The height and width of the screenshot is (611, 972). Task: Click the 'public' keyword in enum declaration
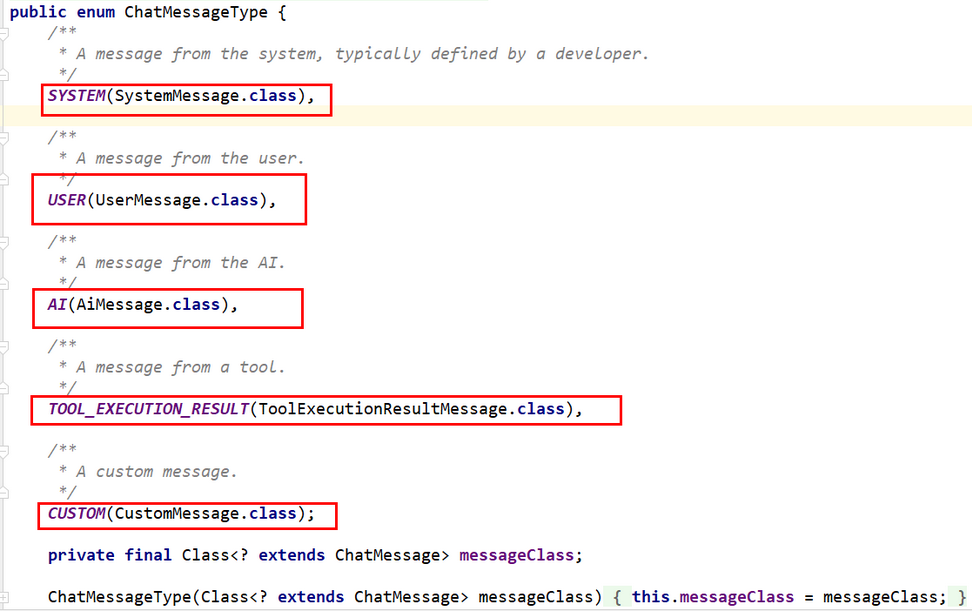(38, 12)
